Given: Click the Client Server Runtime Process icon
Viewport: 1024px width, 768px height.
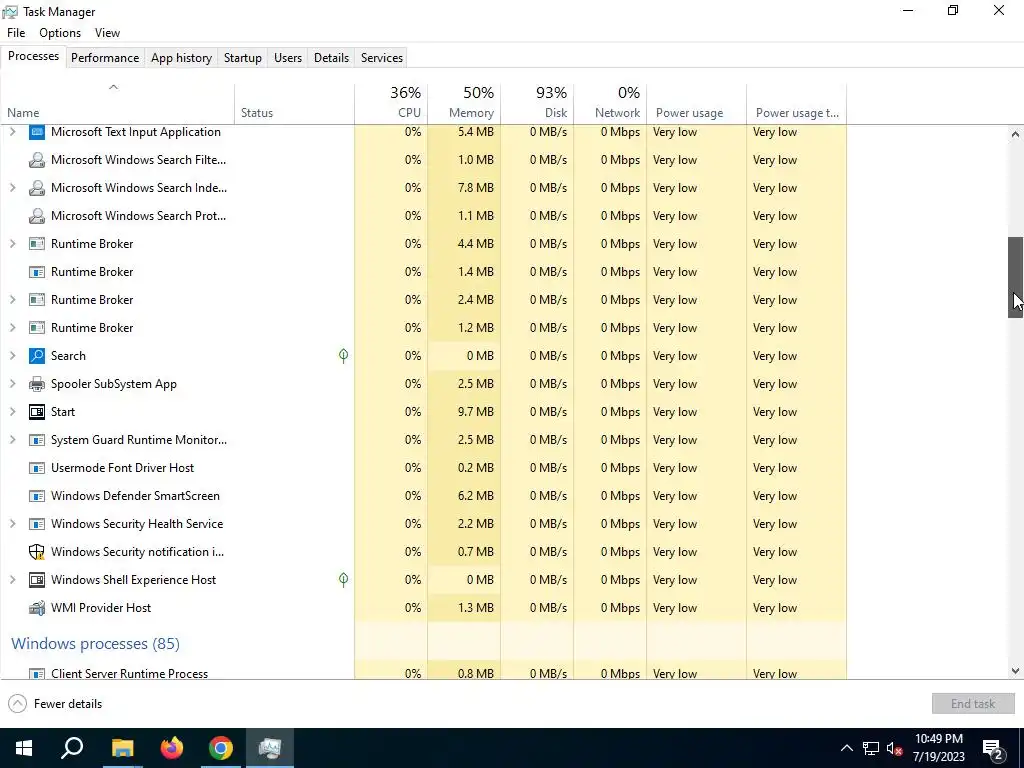Looking at the screenshot, I should [37, 673].
